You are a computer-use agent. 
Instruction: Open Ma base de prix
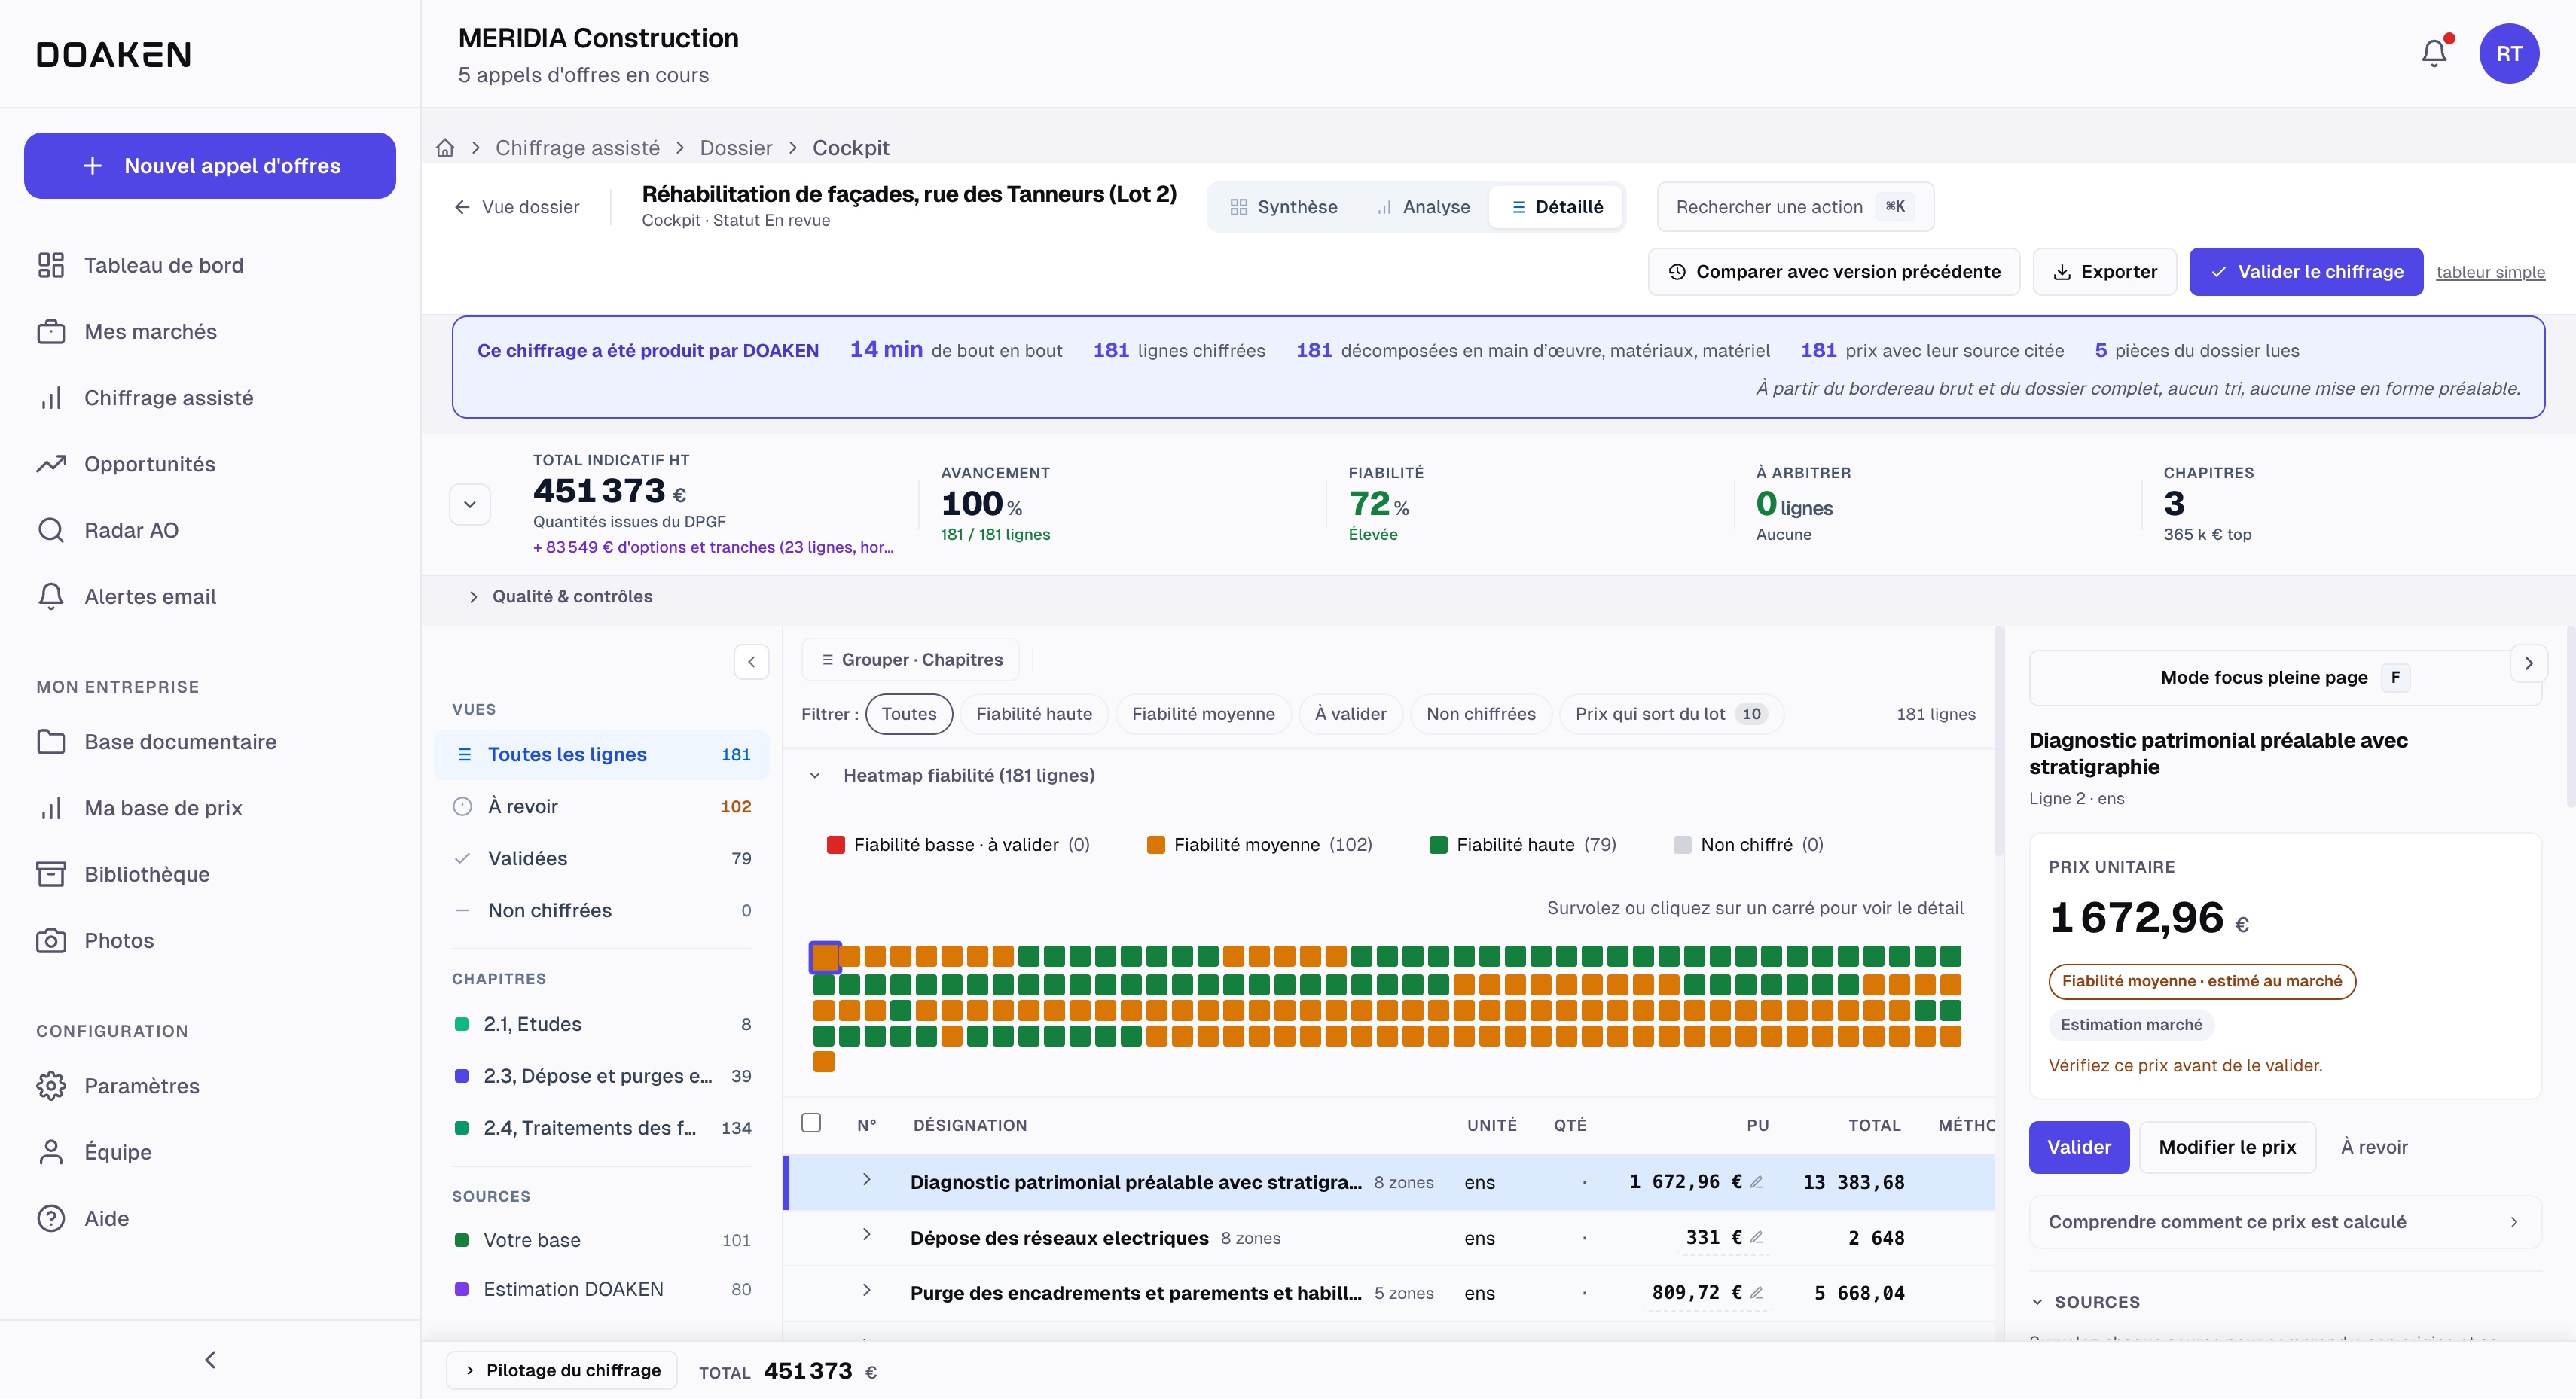[x=209, y=808]
